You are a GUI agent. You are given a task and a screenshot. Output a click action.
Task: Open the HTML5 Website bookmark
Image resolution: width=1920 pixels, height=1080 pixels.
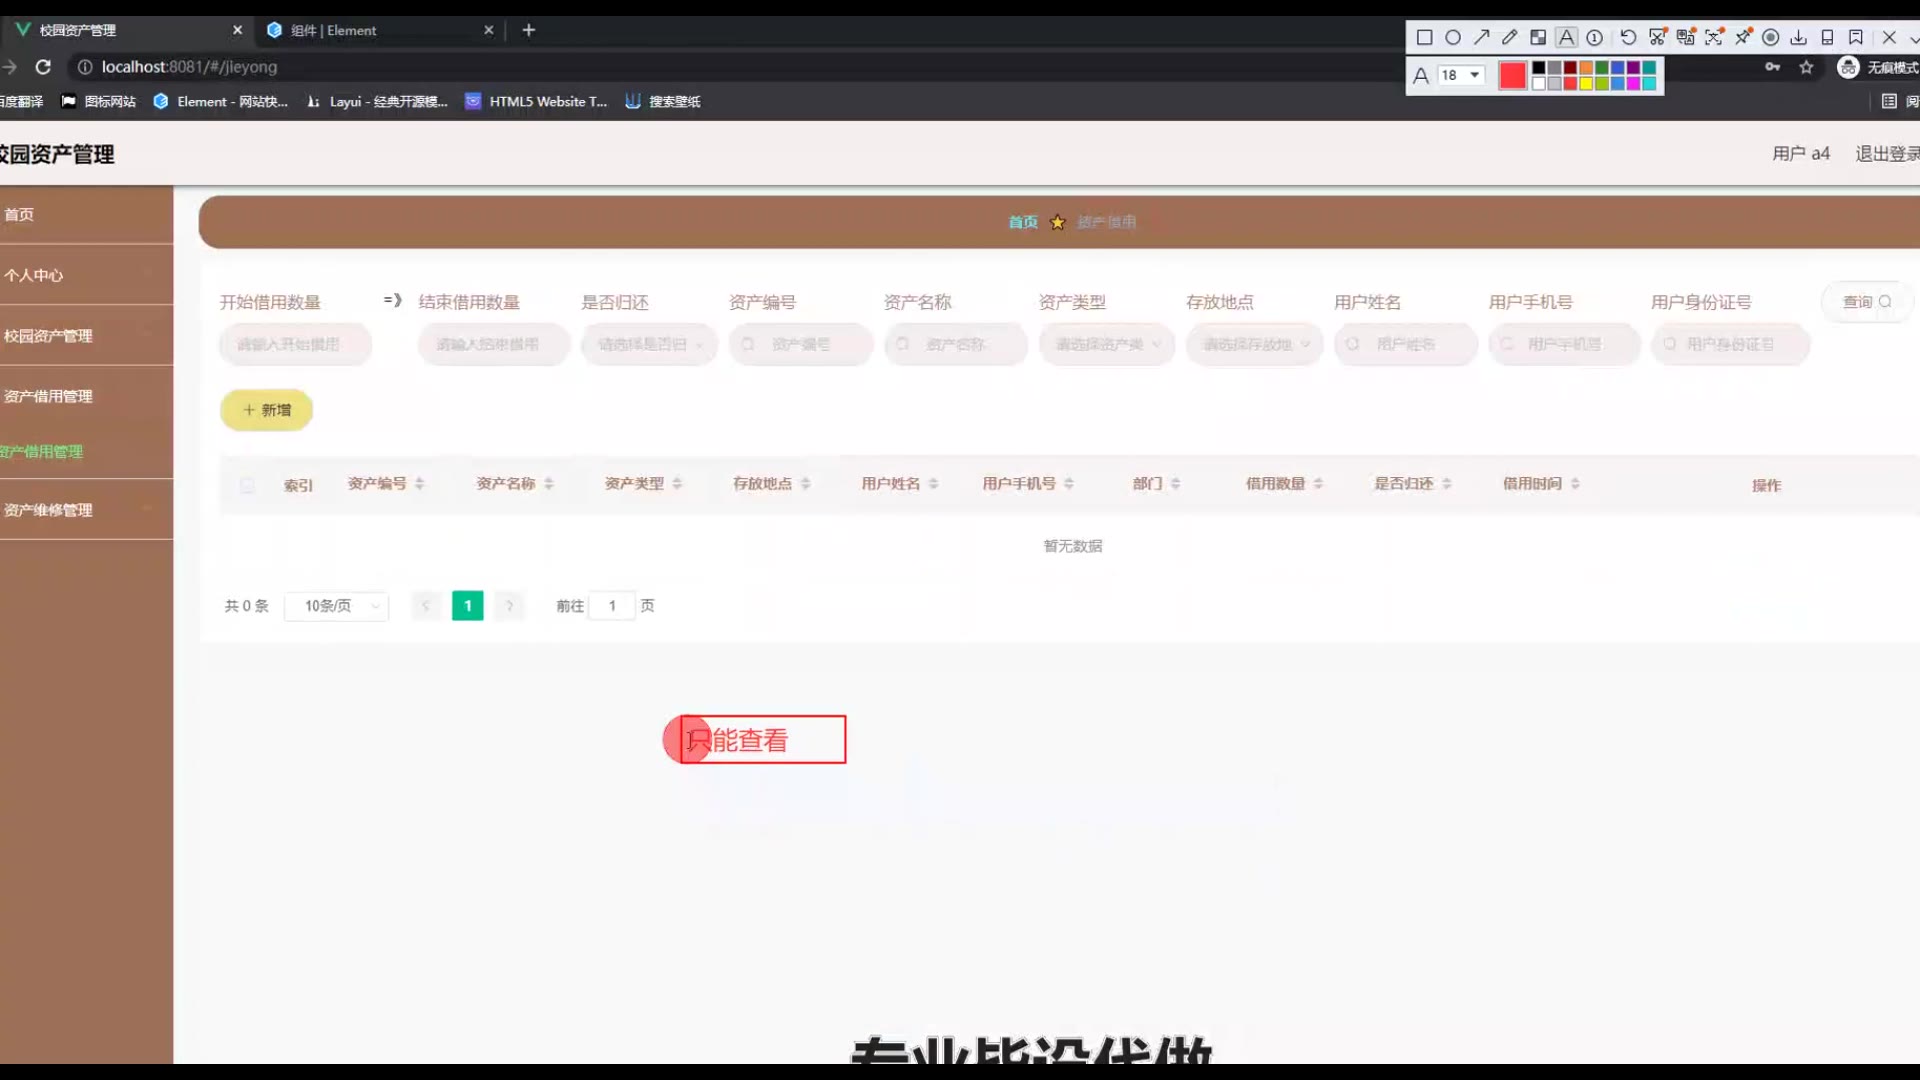click(536, 101)
